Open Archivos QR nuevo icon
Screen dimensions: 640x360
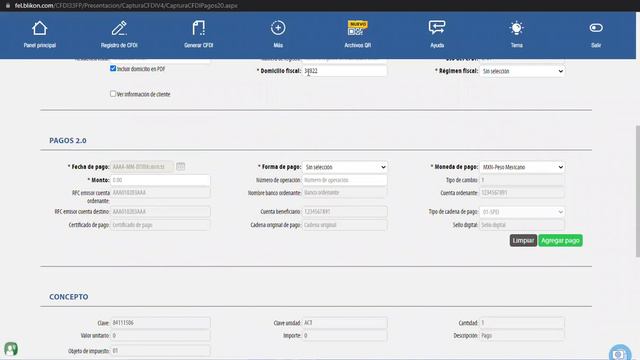coord(358,28)
